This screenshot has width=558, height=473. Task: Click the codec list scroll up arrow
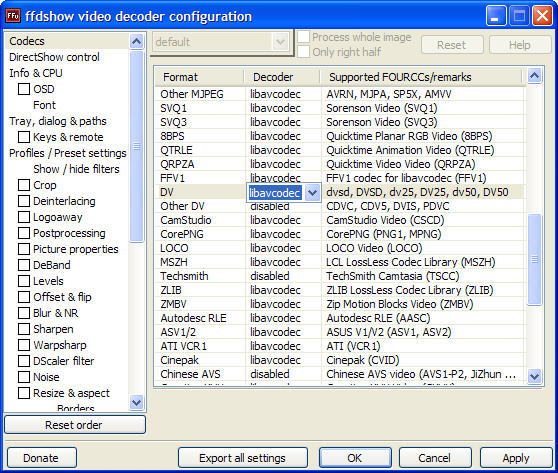[535, 75]
